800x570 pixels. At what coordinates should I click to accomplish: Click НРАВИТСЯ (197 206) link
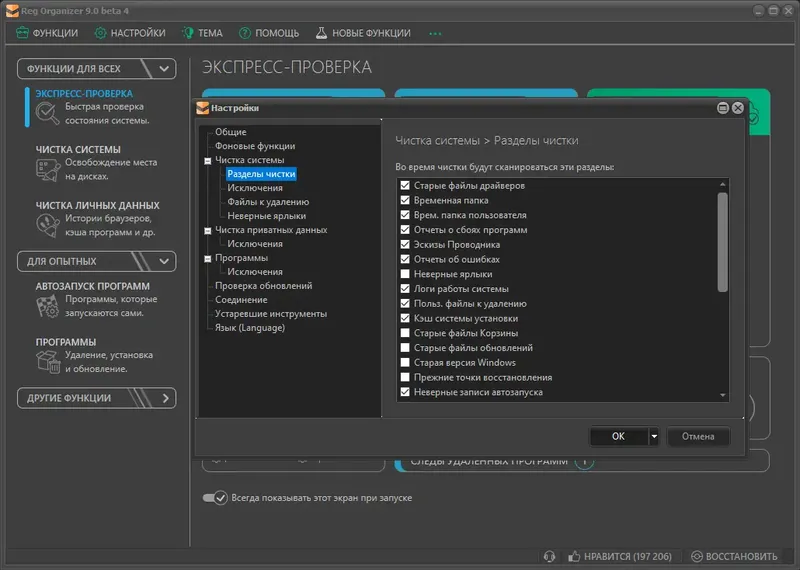tap(628, 556)
